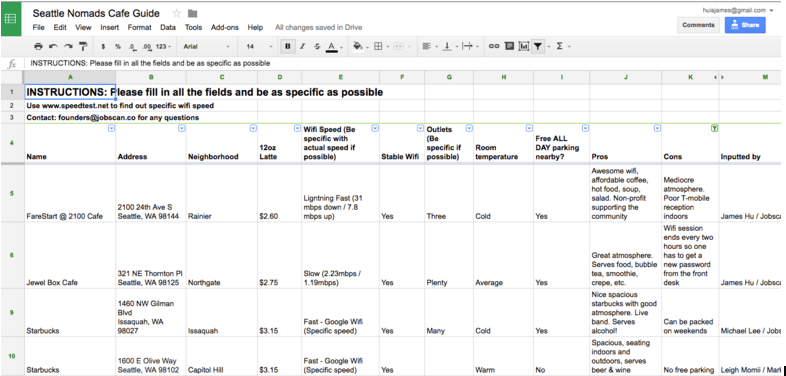Open the filter dropdown on Free ALL DAY parking header
The width and height of the screenshot is (786, 376).
[585, 128]
